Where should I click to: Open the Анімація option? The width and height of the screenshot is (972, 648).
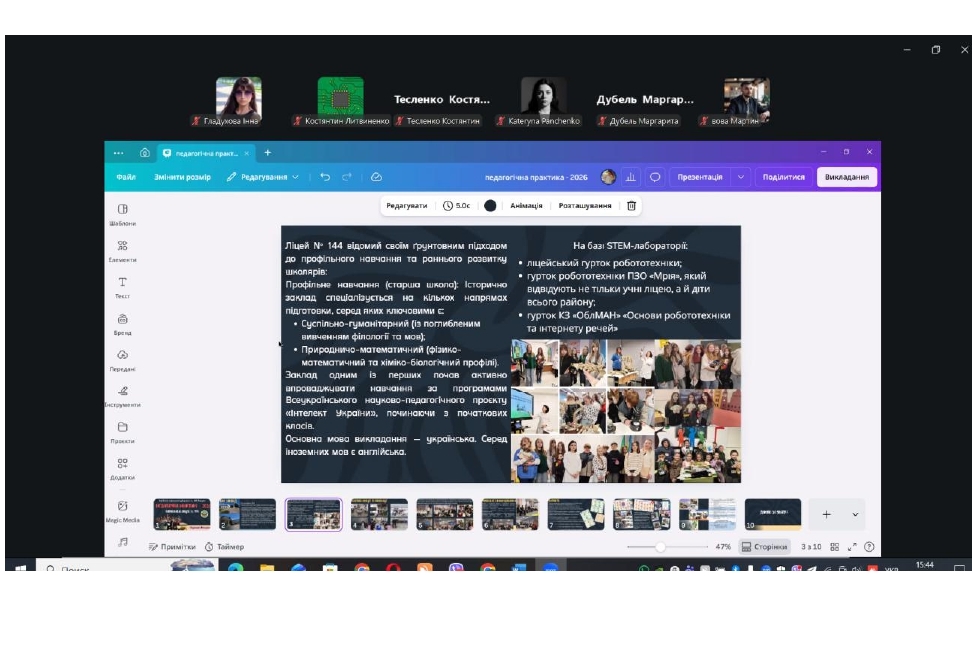(x=526, y=205)
